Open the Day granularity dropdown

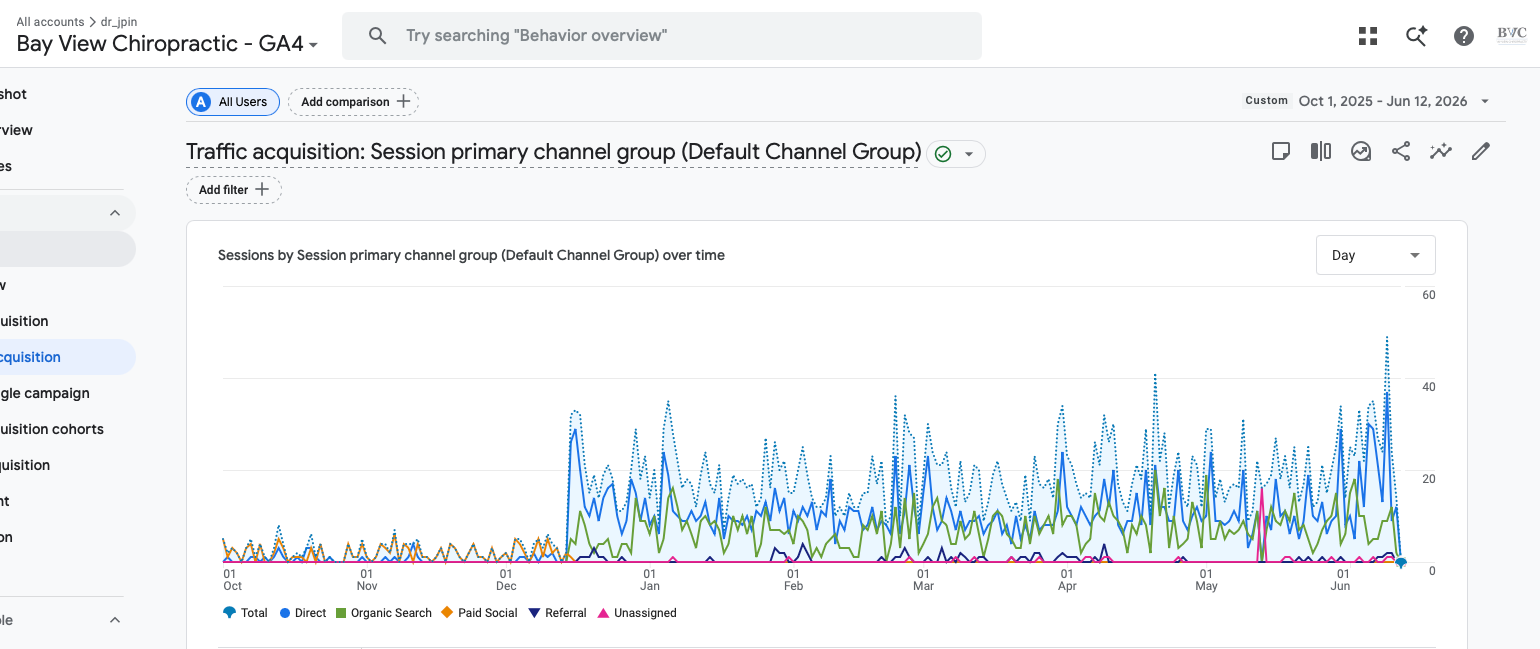1376,255
